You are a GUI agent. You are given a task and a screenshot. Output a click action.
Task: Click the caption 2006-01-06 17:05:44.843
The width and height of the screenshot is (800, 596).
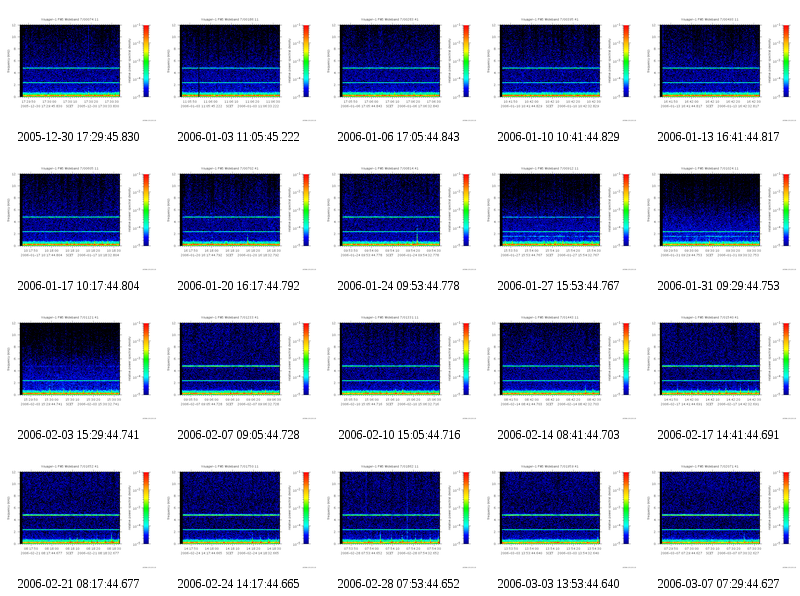(398, 137)
